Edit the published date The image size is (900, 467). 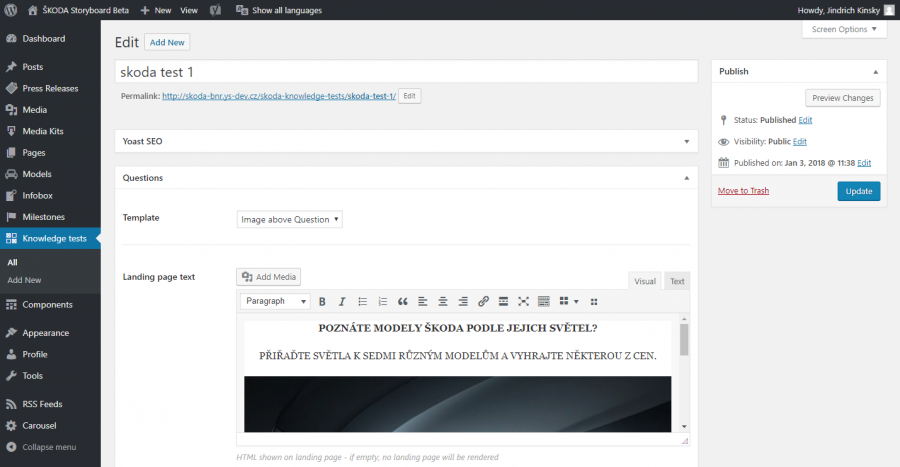(x=864, y=163)
